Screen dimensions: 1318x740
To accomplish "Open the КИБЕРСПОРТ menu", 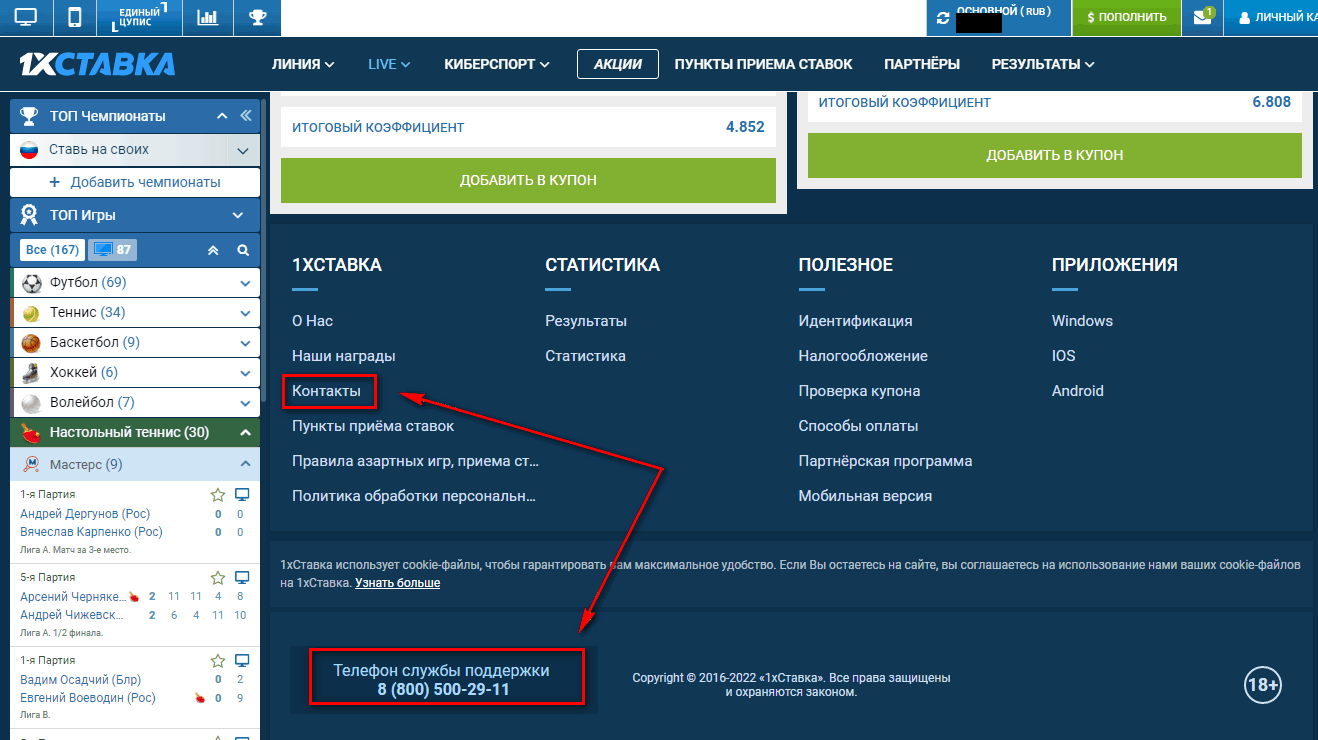I will (496, 64).
